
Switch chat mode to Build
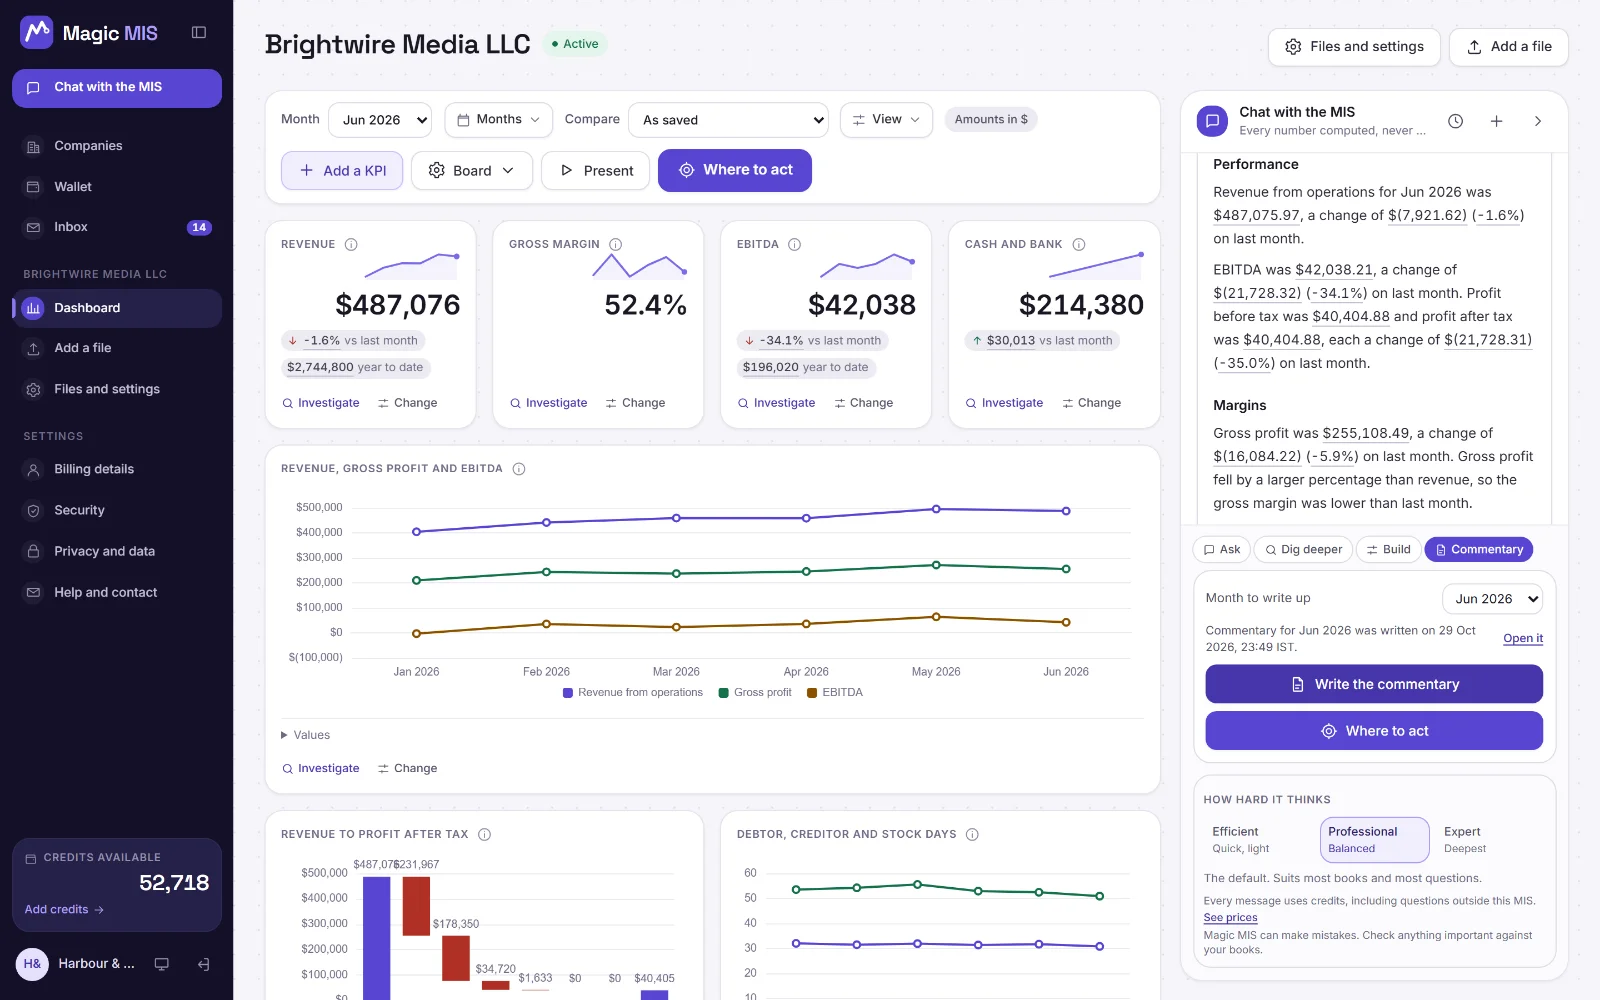point(1389,549)
